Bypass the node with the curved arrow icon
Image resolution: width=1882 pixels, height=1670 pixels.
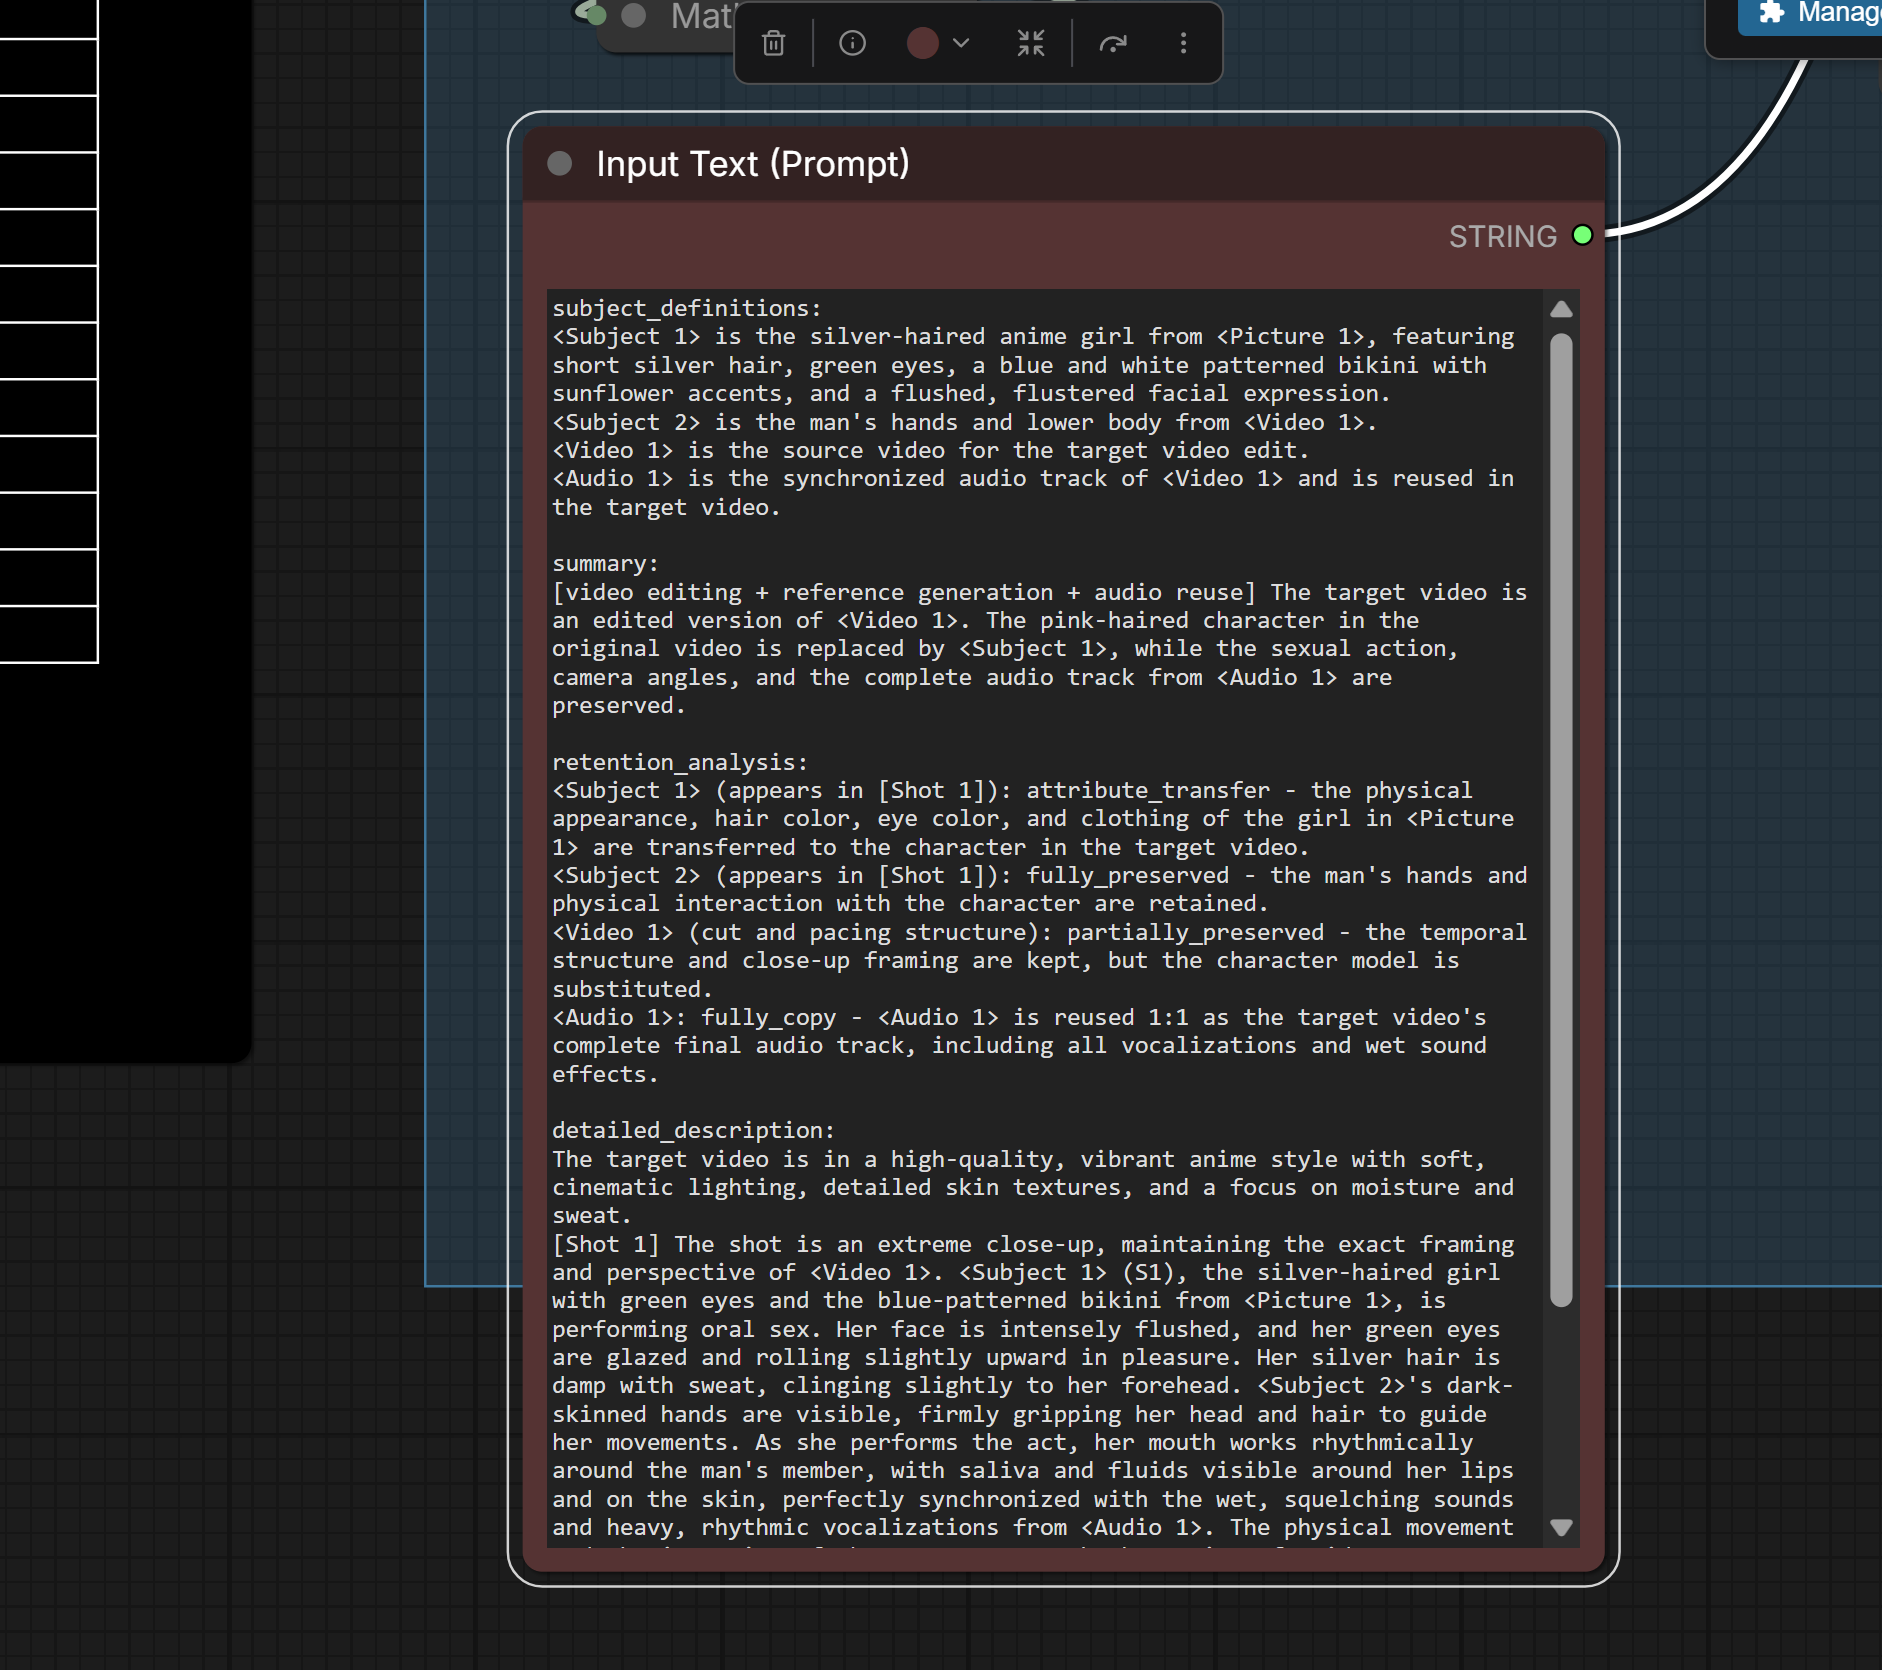[1113, 43]
